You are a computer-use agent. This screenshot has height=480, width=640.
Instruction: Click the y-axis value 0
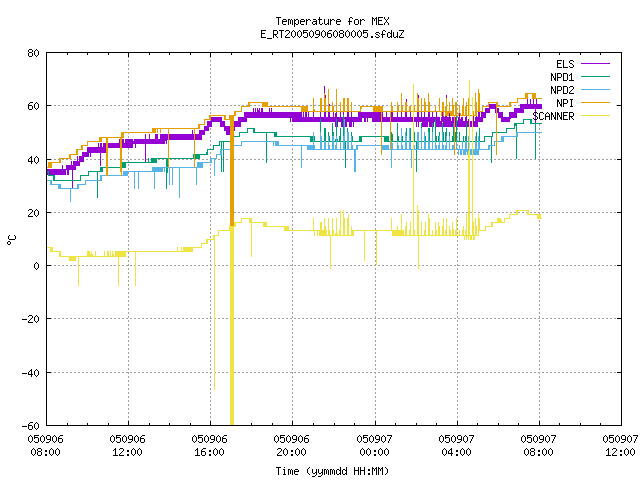[x=37, y=266]
